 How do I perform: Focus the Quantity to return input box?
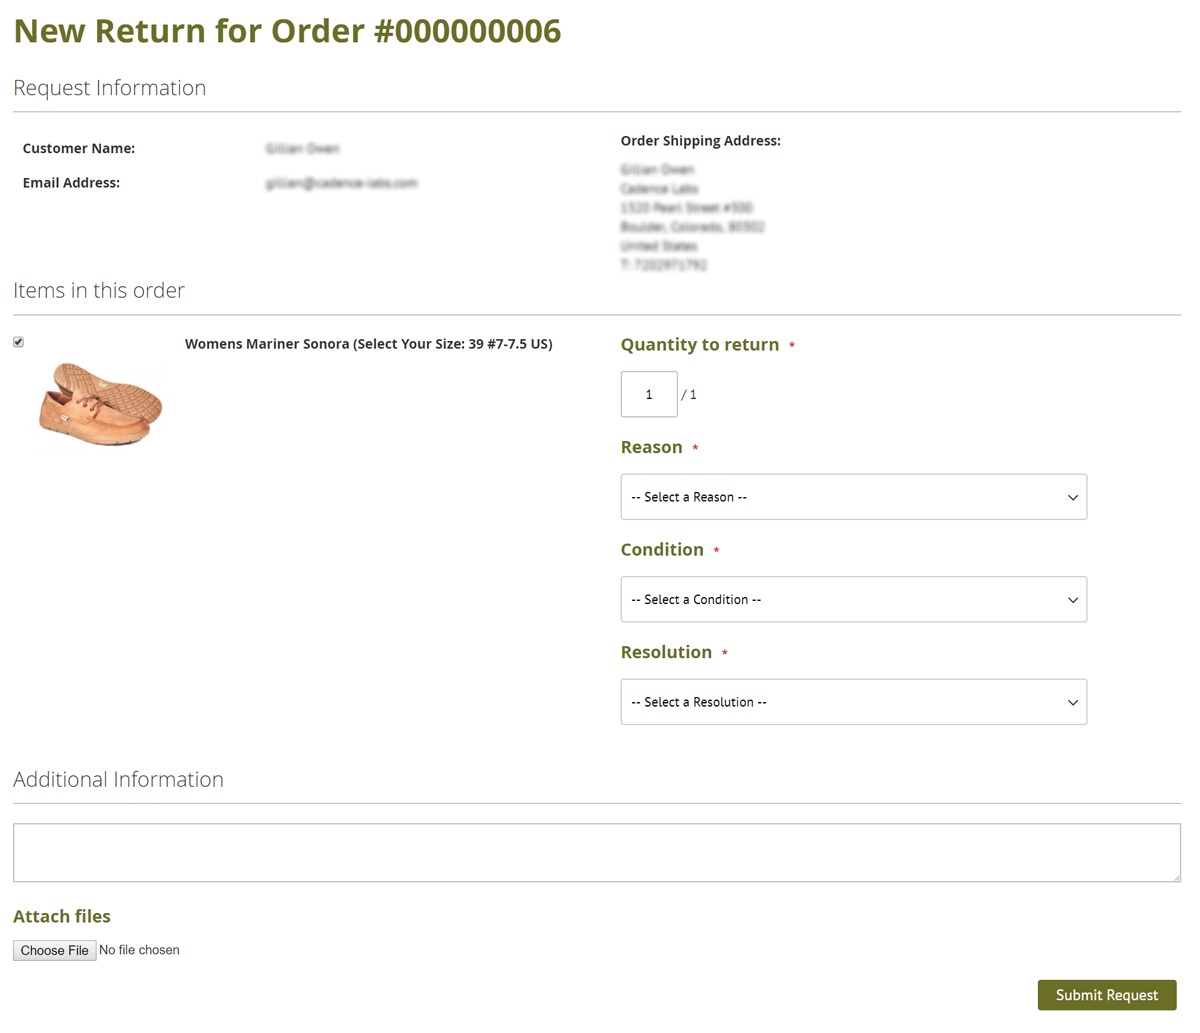click(x=649, y=394)
